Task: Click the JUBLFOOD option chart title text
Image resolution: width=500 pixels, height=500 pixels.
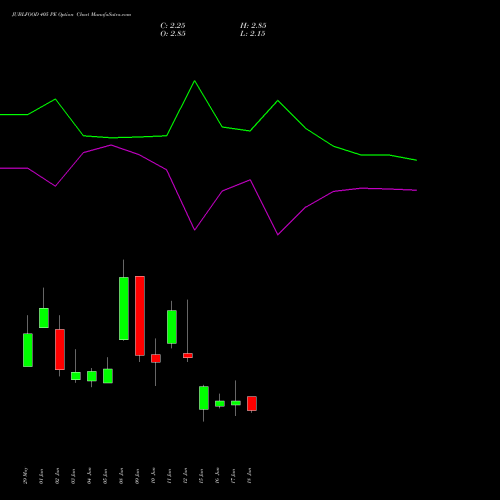Action: (x=71, y=15)
